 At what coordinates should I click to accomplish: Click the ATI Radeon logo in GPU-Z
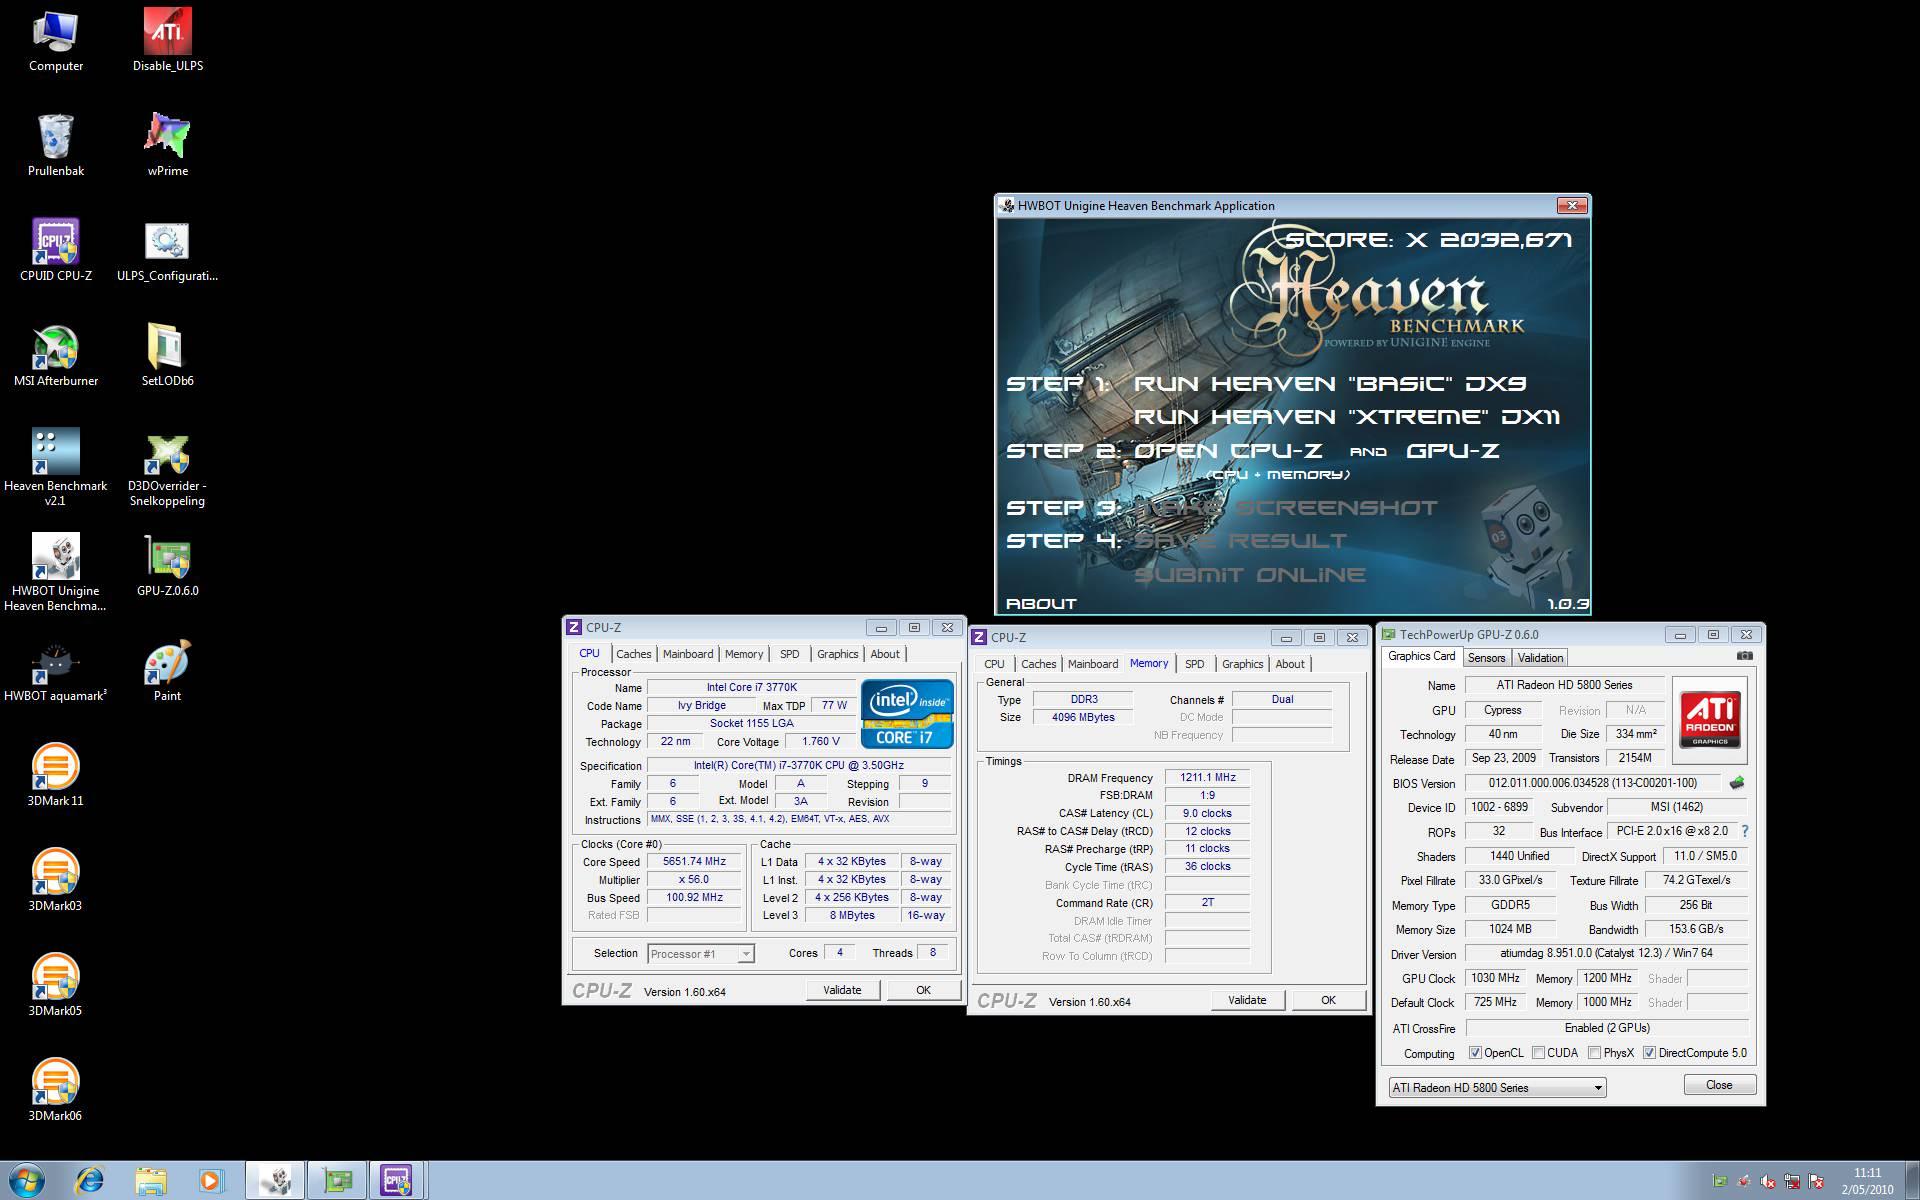(x=1709, y=720)
